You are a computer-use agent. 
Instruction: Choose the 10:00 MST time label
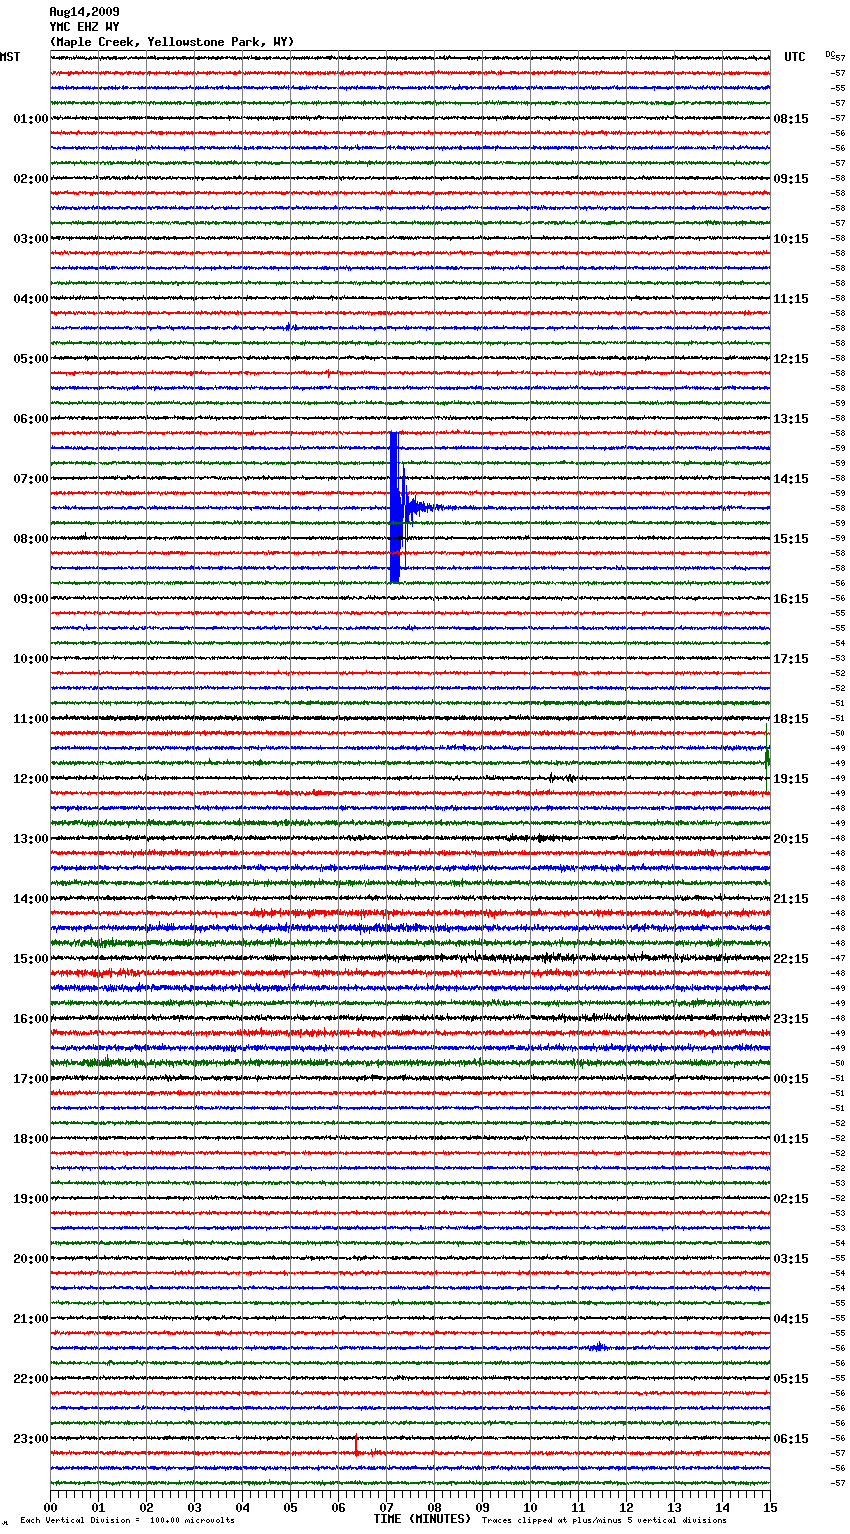pos(31,659)
